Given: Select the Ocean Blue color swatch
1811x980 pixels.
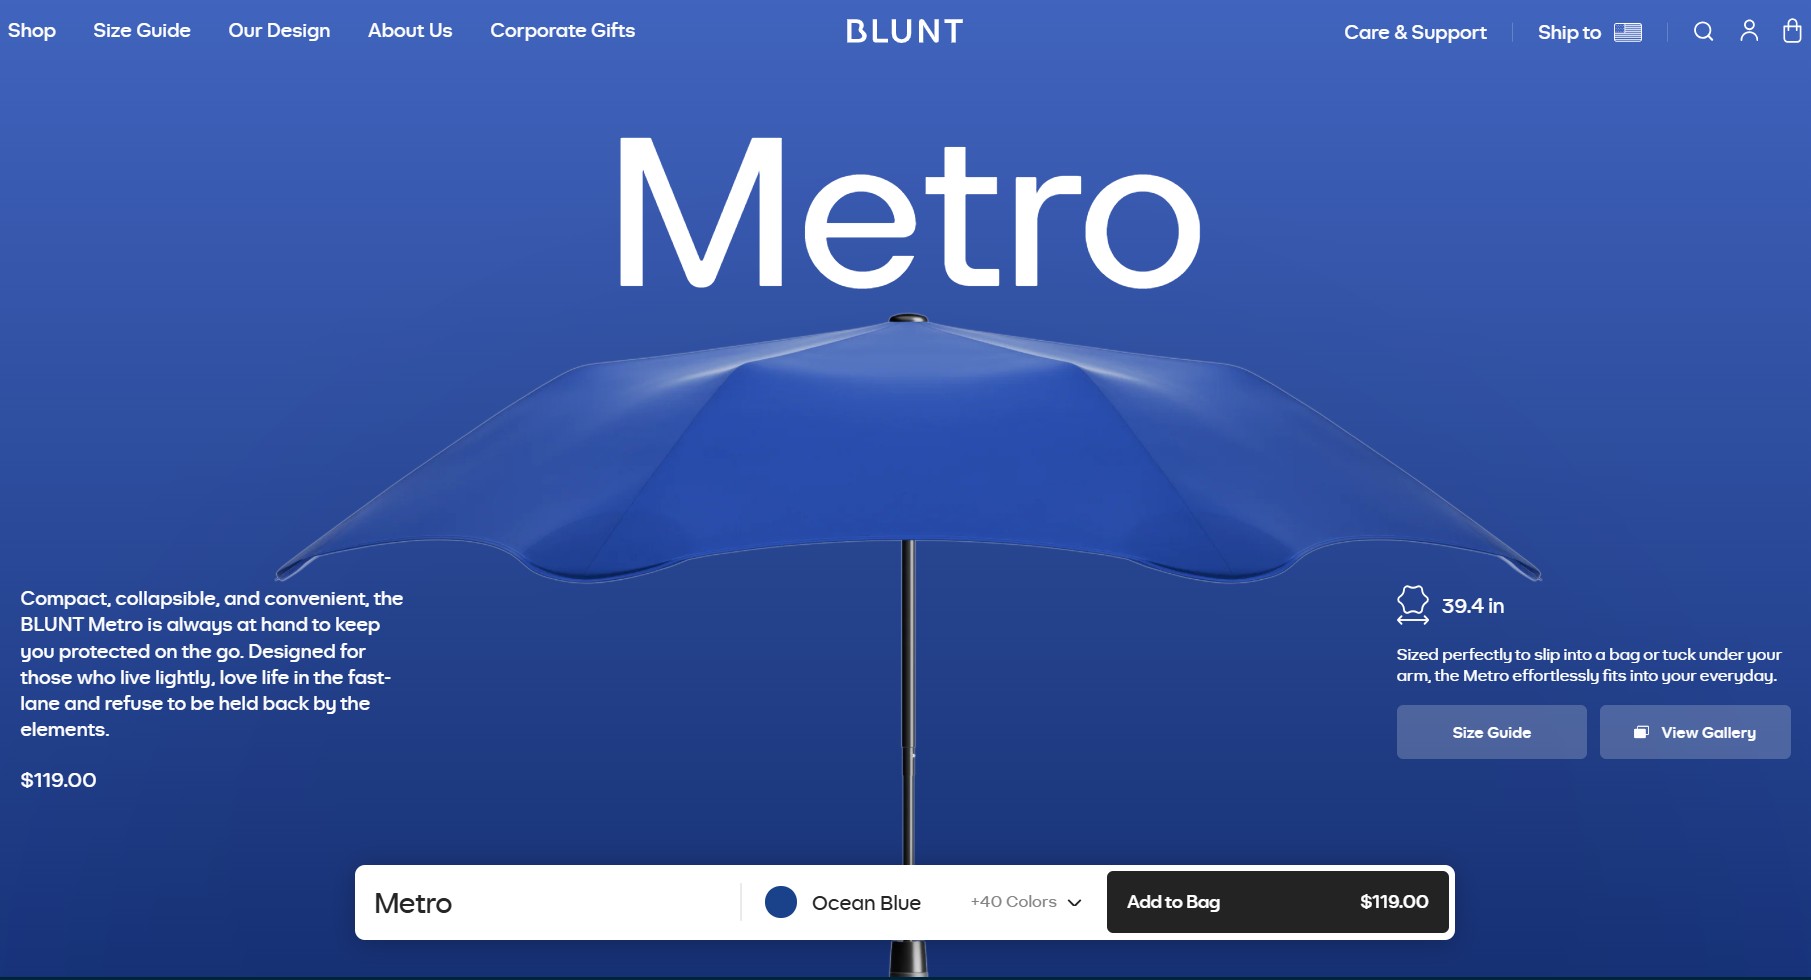Looking at the screenshot, I should pos(781,902).
